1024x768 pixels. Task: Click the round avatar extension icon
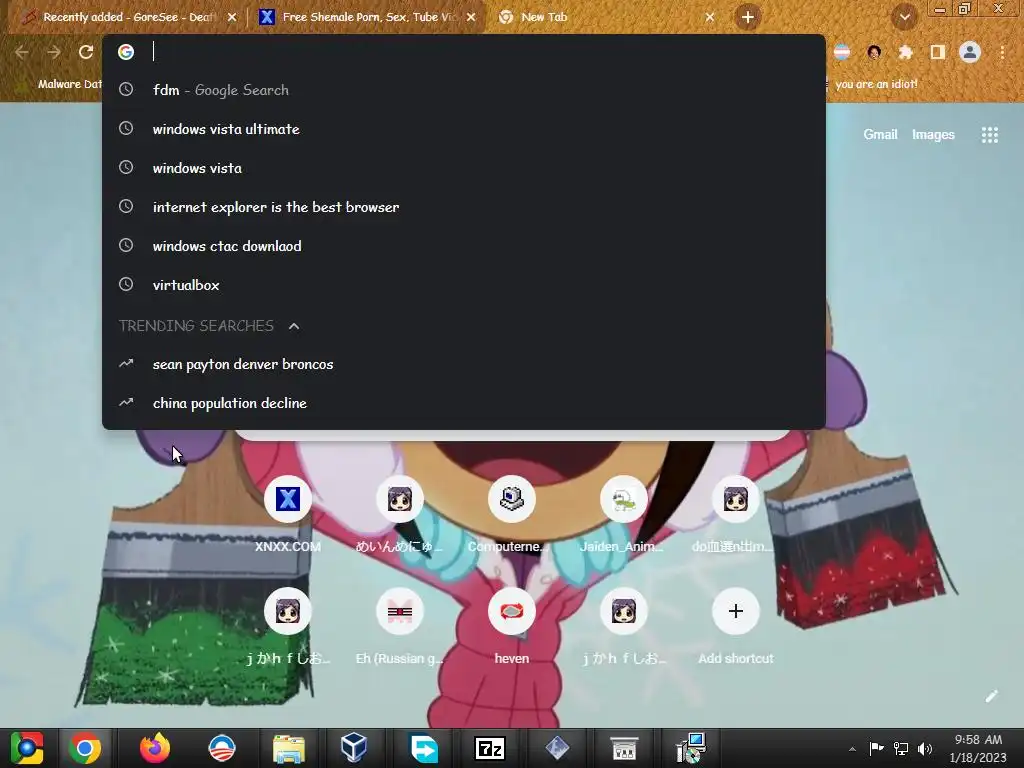click(x=874, y=52)
